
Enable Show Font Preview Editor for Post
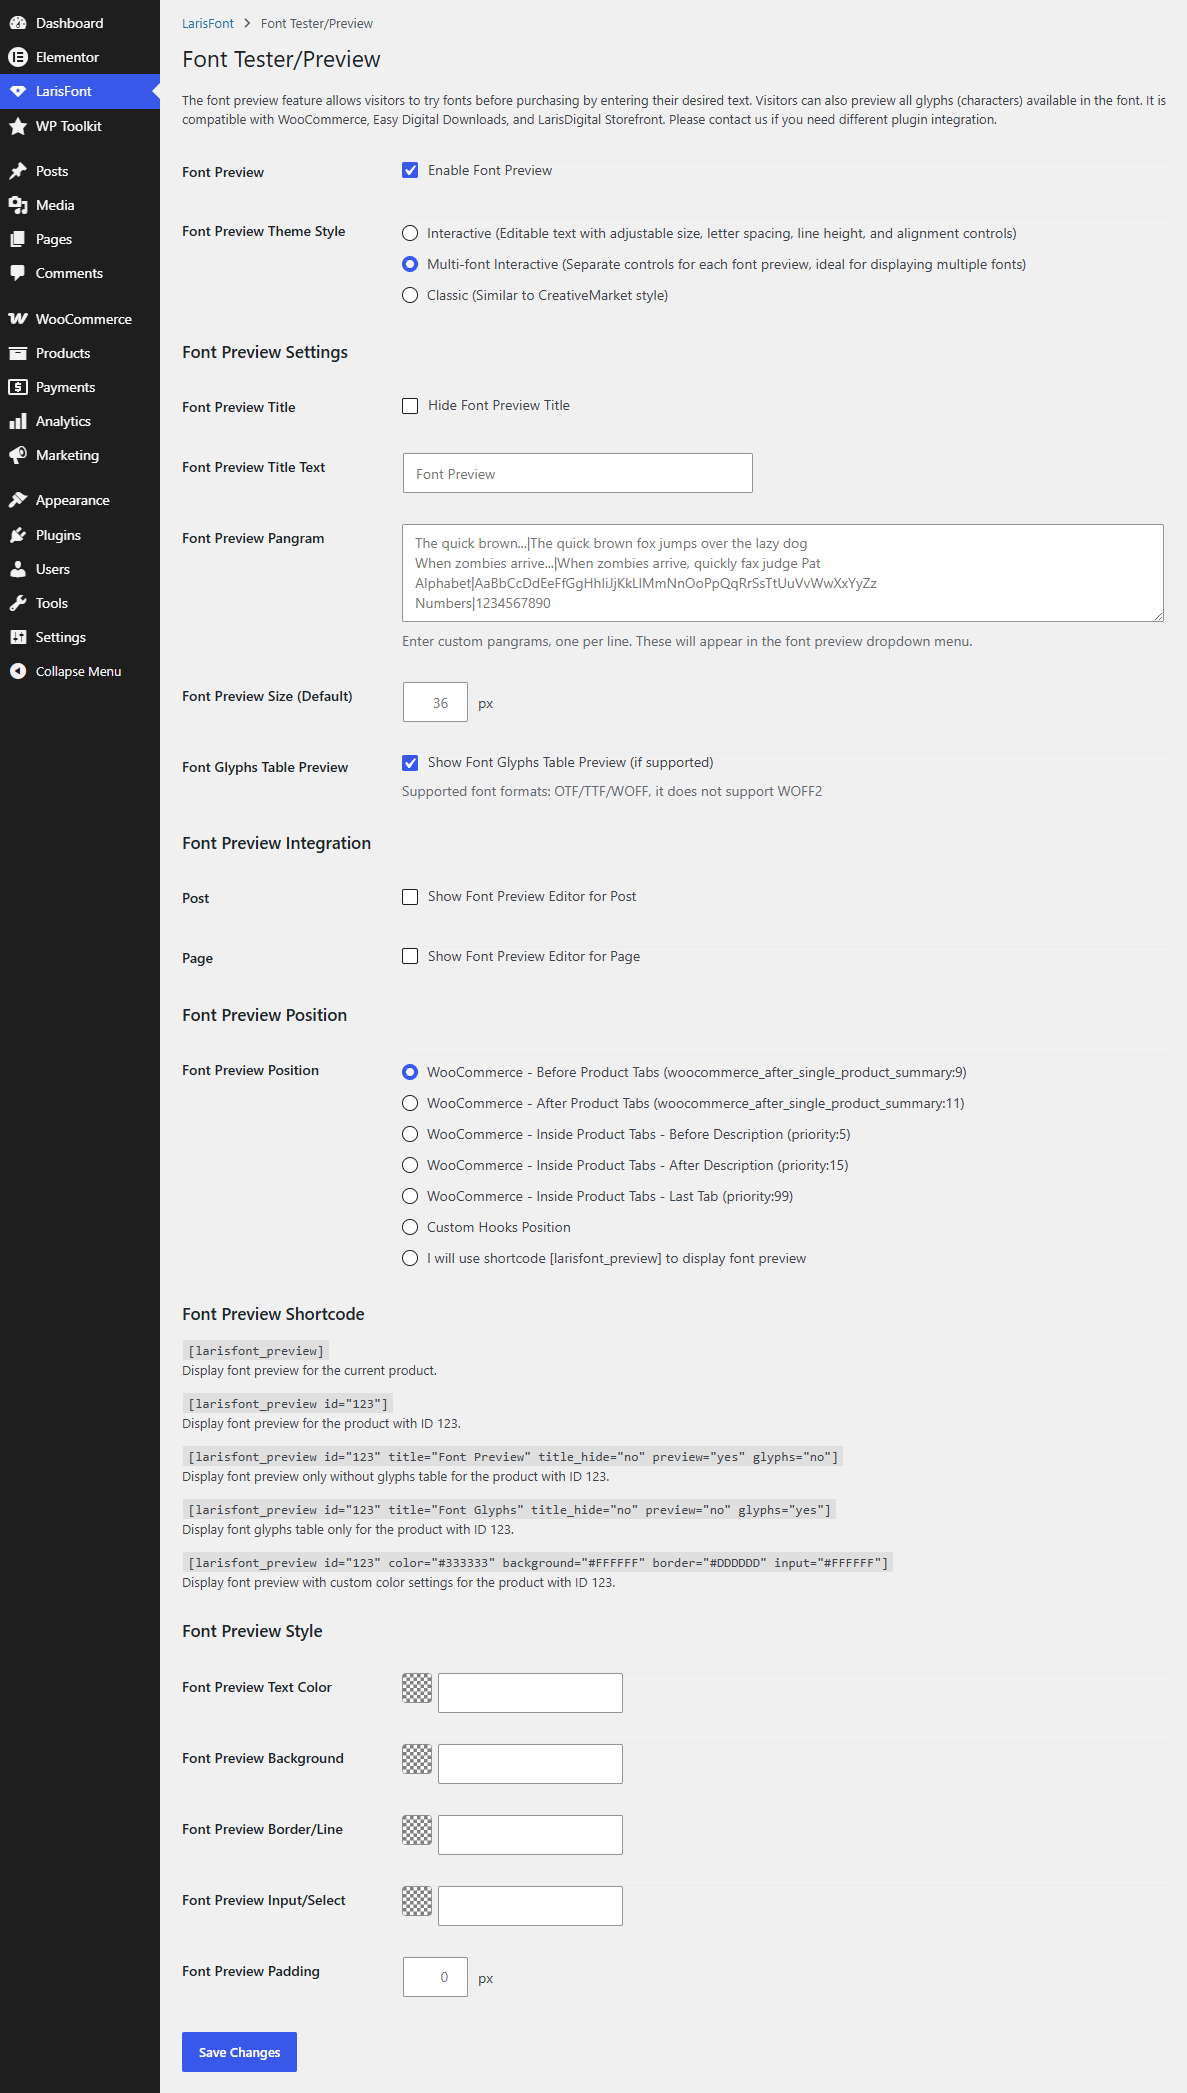coord(410,897)
